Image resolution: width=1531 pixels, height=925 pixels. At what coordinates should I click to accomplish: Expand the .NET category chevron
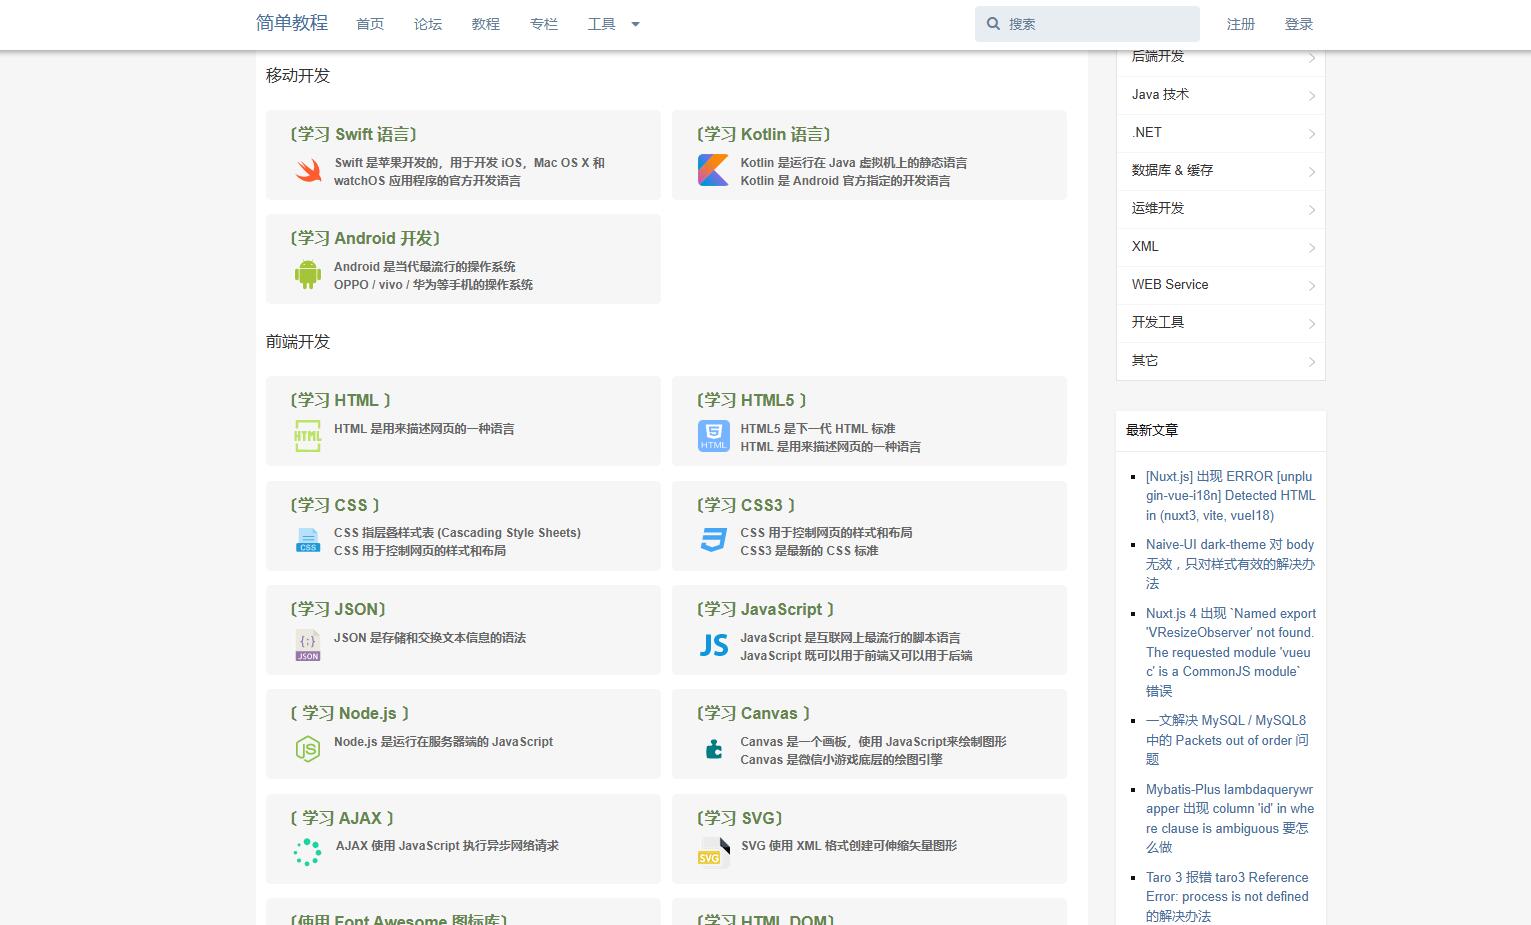pos(1311,134)
